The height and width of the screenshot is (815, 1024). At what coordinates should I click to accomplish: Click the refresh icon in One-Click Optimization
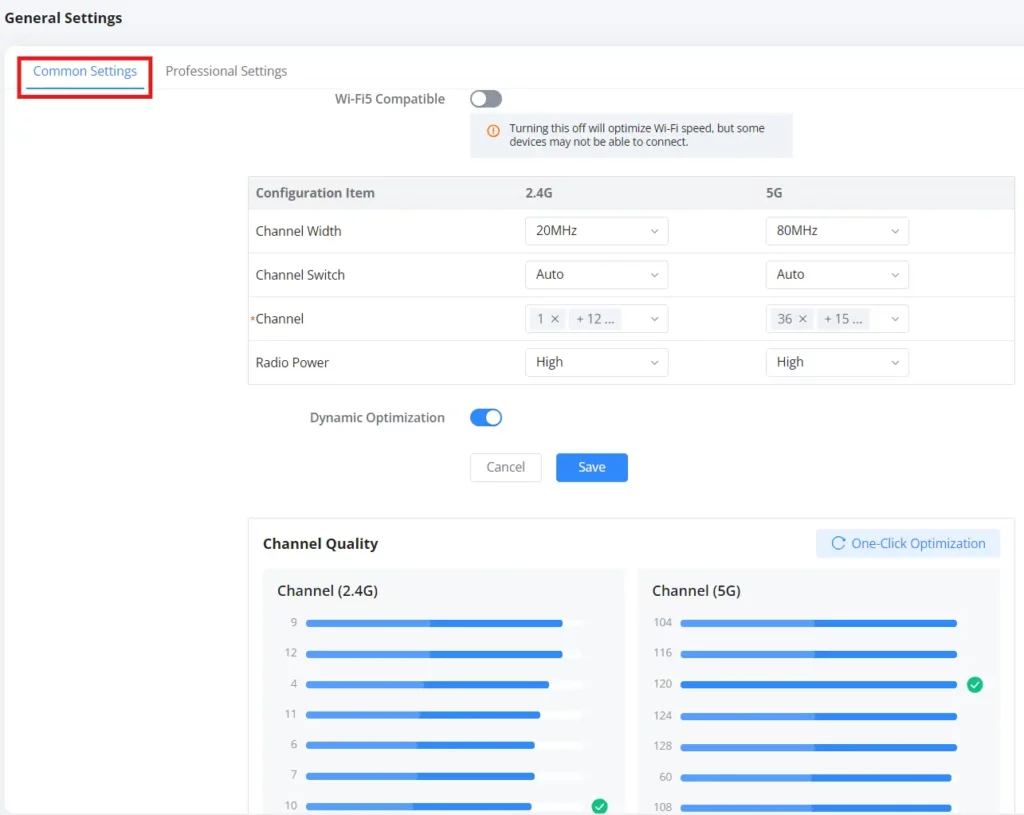[x=838, y=543]
